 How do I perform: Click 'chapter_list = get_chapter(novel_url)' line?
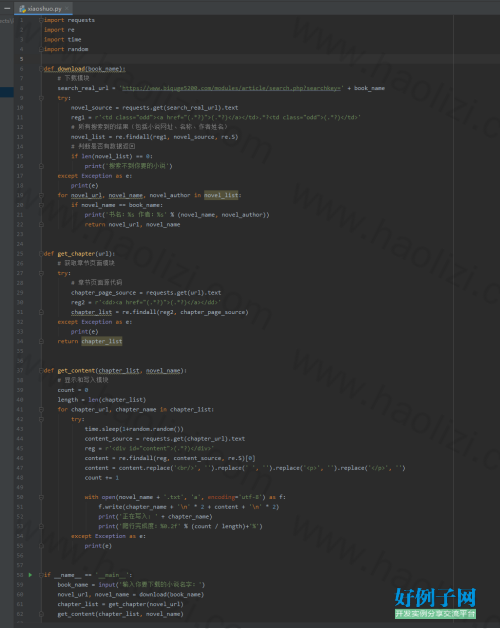point(120,604)
